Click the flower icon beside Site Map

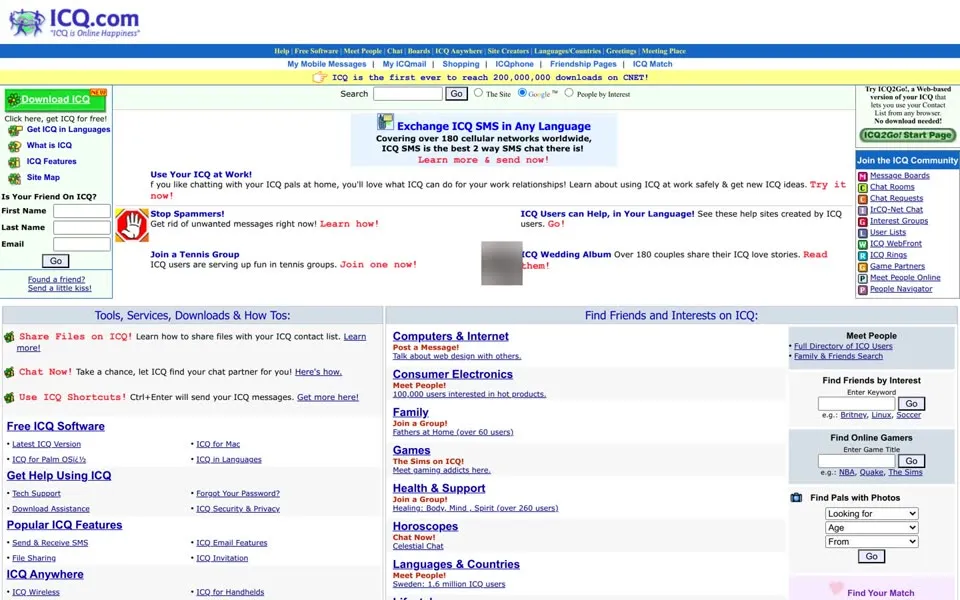(15, 178)
